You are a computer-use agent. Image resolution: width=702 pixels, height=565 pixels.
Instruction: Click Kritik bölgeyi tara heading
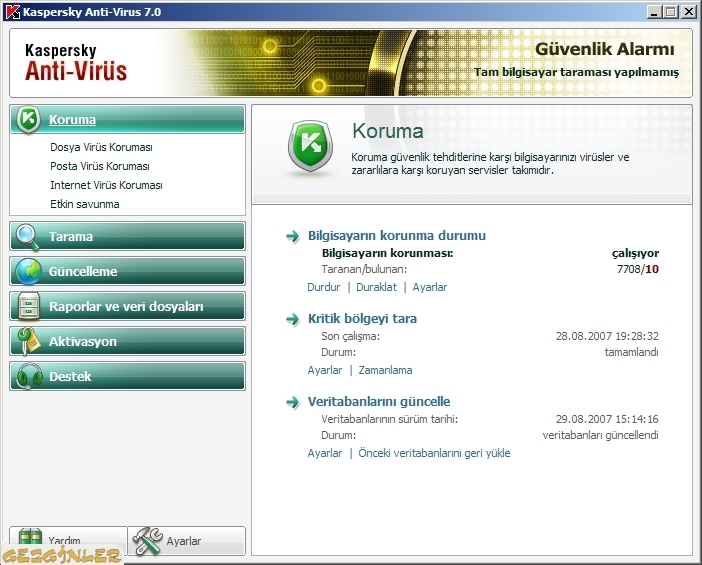(362, 319)
